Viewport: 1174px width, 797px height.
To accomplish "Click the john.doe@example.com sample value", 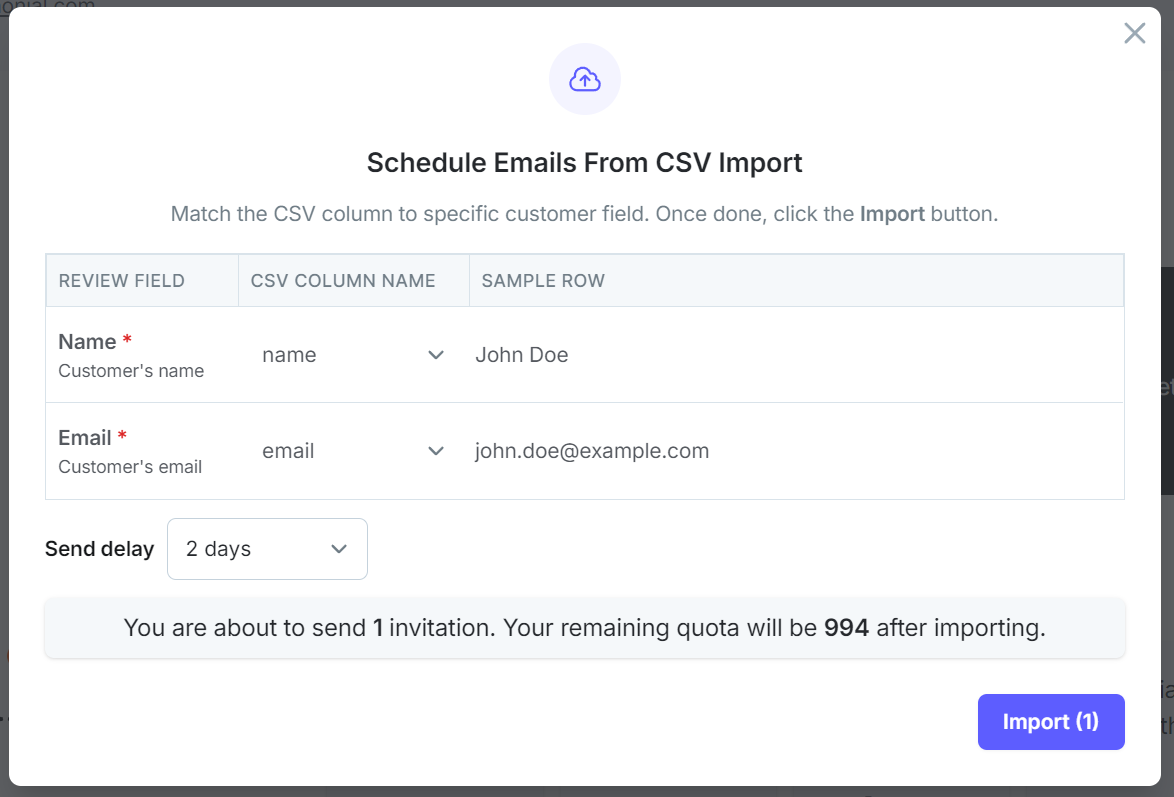I will click(592, 451).
